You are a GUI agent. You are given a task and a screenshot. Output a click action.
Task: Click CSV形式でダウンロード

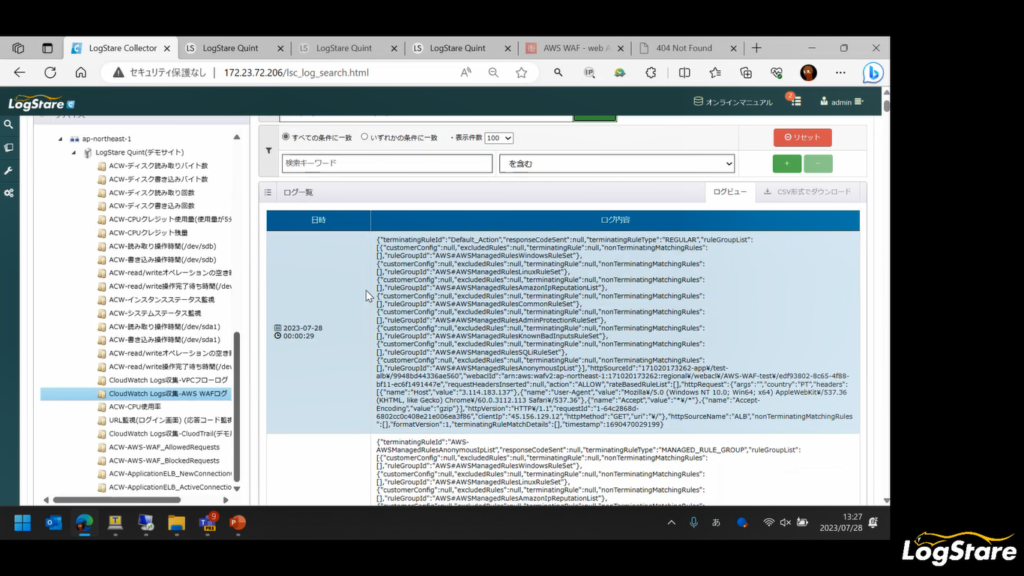[x=807, y=192]
